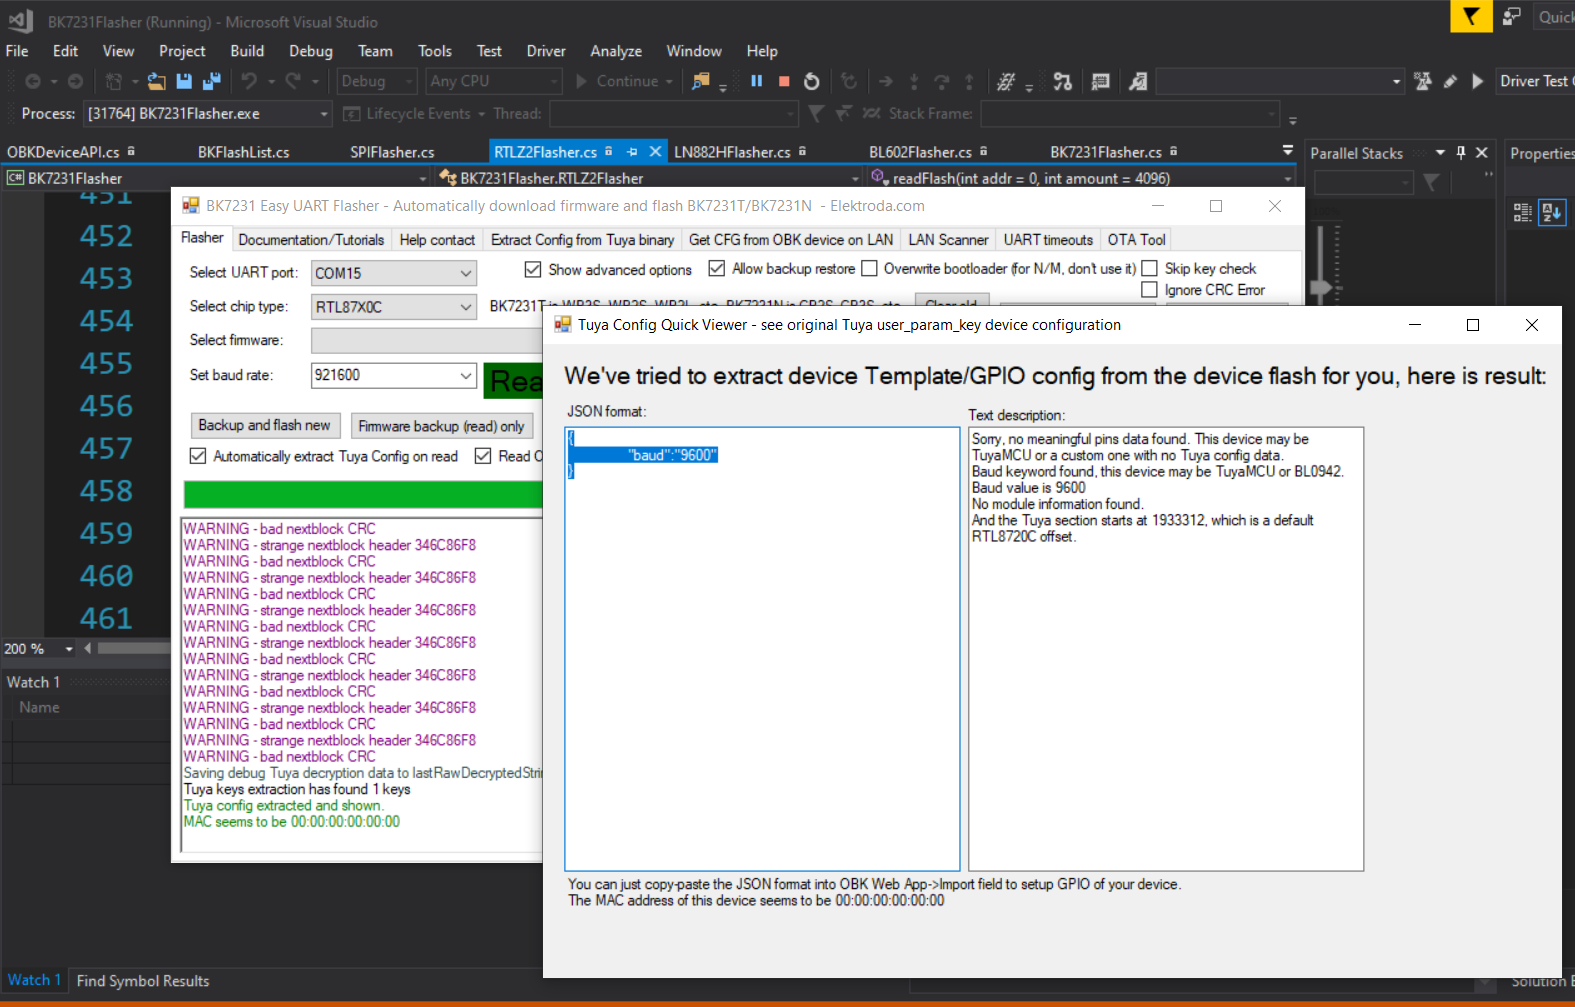Click the yellow notifications flag icon
Image resolution: width=1575 pixels, height=1007 pixels.
pyautogui.click(x=1471, y=16)
